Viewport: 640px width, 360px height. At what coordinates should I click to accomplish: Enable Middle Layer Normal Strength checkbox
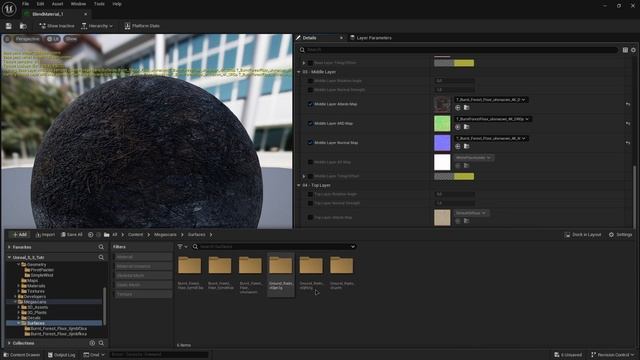[310, 90]
